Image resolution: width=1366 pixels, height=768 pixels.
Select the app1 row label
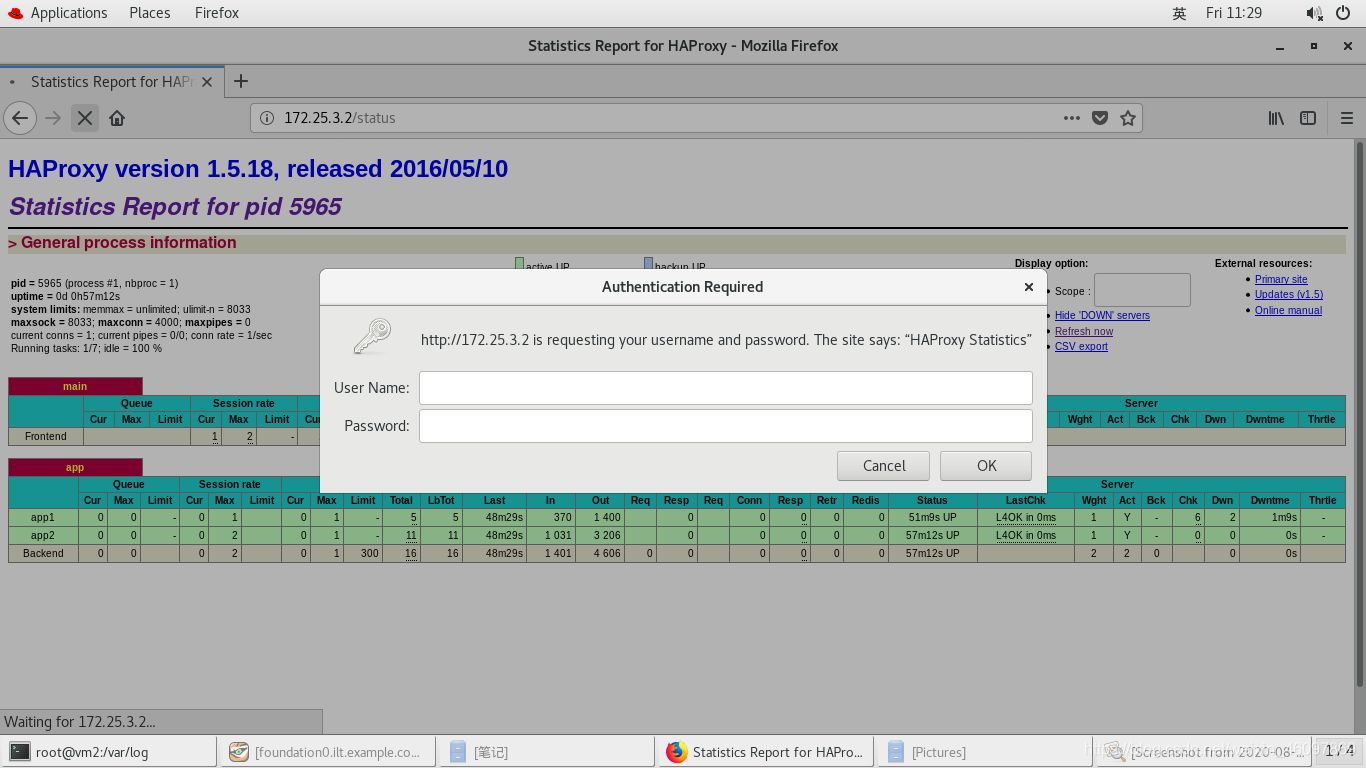pyautogui.click(x=43, y=517)
